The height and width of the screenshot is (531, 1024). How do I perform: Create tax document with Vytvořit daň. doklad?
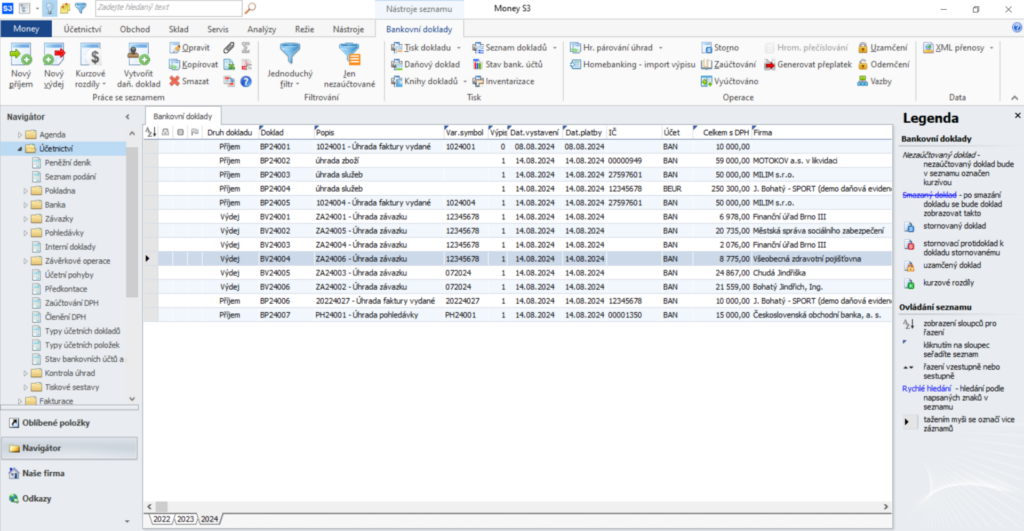pyautogui.click(x=138, y=57)
